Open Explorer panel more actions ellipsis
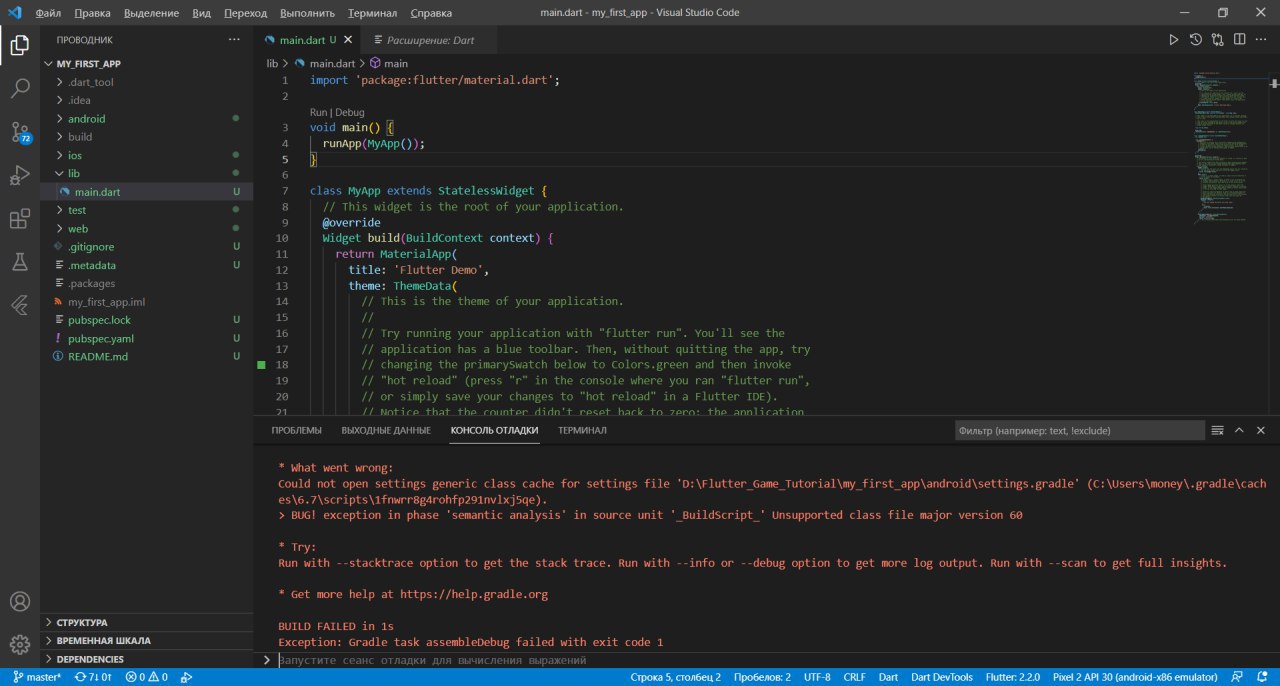This screenshot has width=1280, height=686. pos(234,40)
